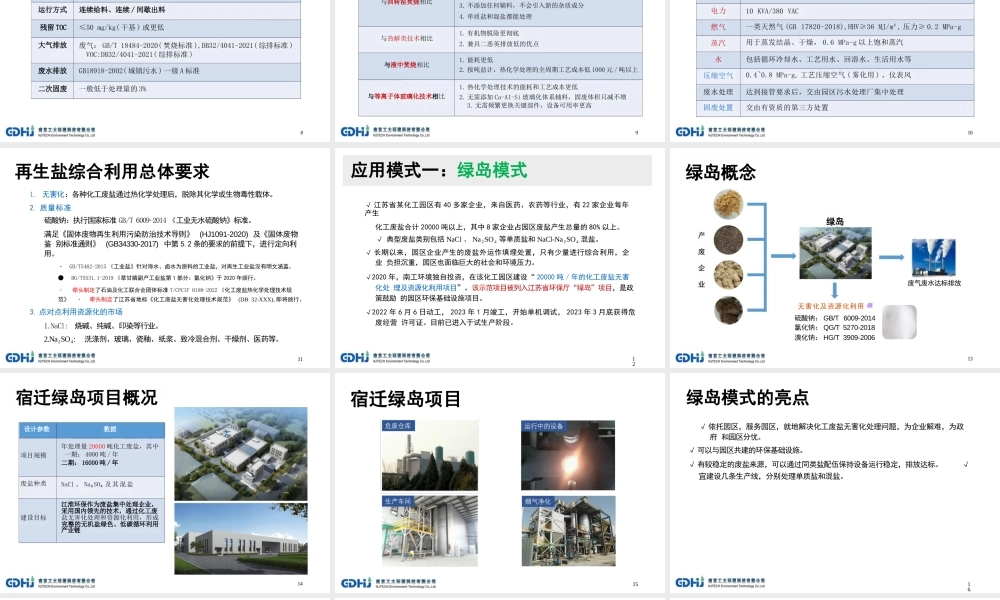Click the 绿岛模式的亮点 slide title
This screenshot has height=600, width=1000.
point(747,398)
